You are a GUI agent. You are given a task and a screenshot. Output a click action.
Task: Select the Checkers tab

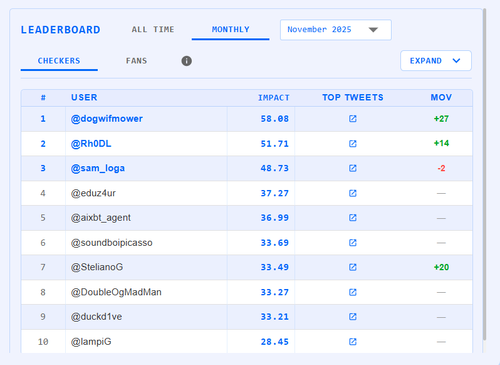pos(59,61)
